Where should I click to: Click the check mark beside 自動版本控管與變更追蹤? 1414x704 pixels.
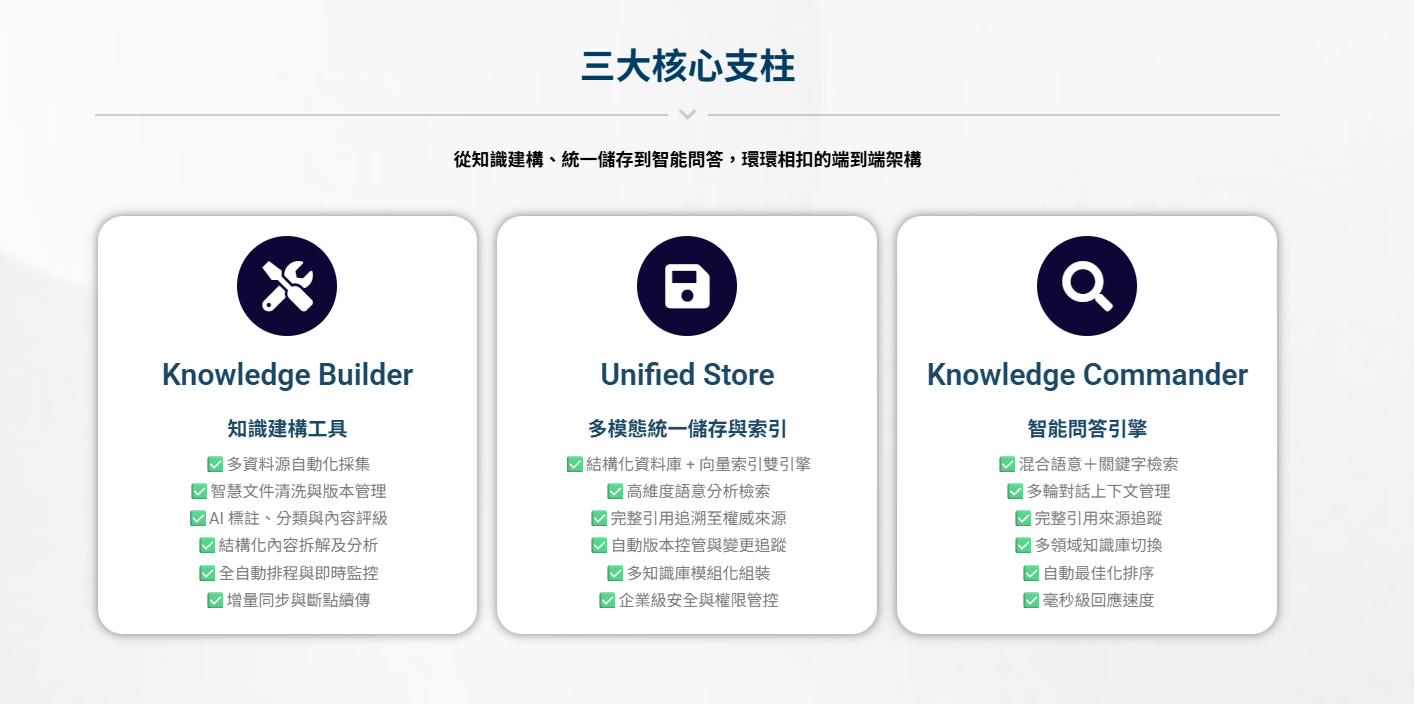click(599, 545)
